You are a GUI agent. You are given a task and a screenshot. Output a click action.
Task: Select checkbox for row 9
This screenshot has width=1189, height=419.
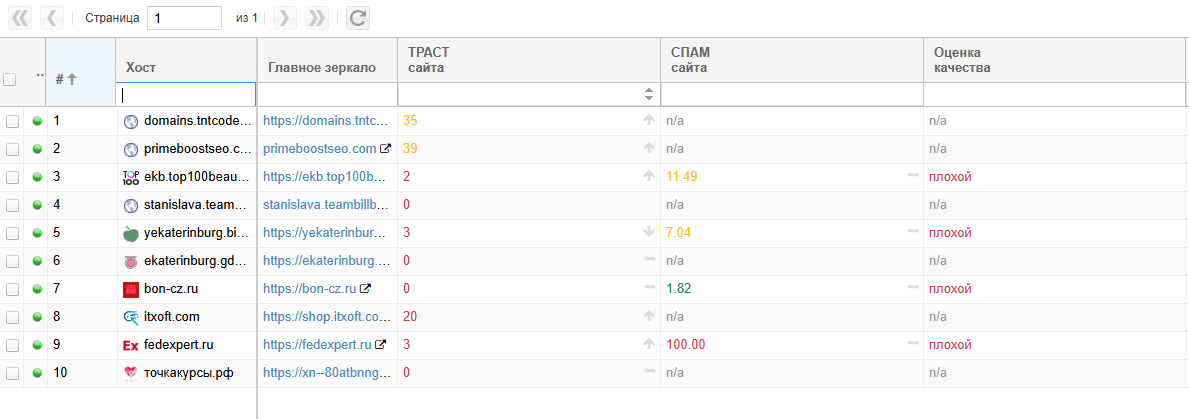pos(12,345)
